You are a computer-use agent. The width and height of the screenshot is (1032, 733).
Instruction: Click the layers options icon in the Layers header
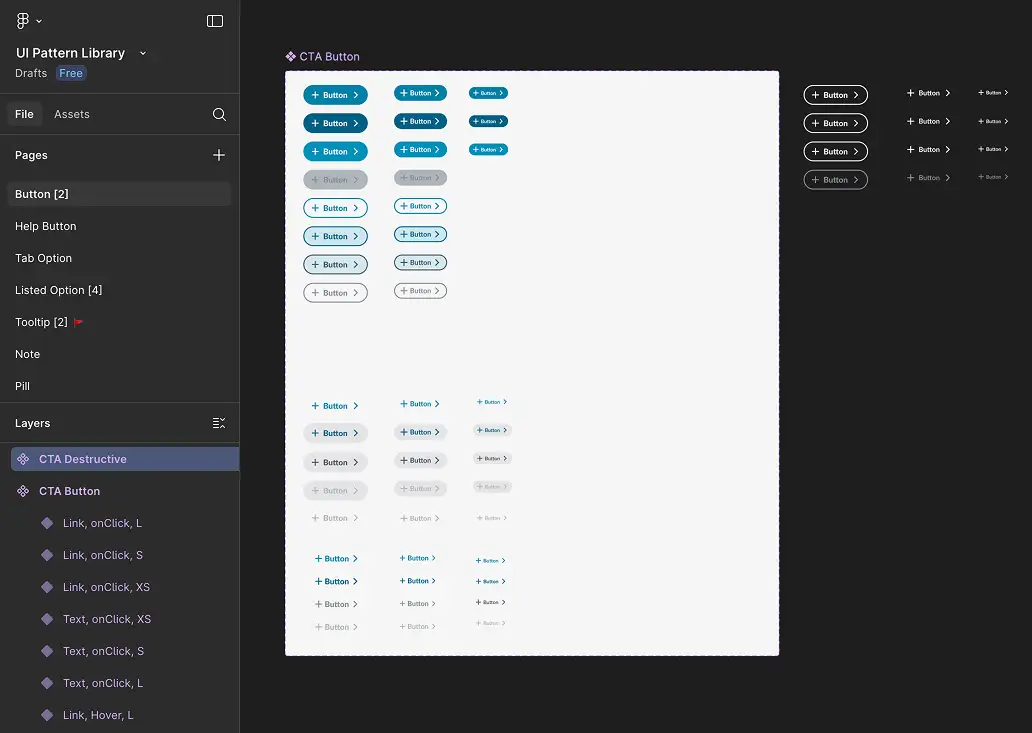(219, 423)
